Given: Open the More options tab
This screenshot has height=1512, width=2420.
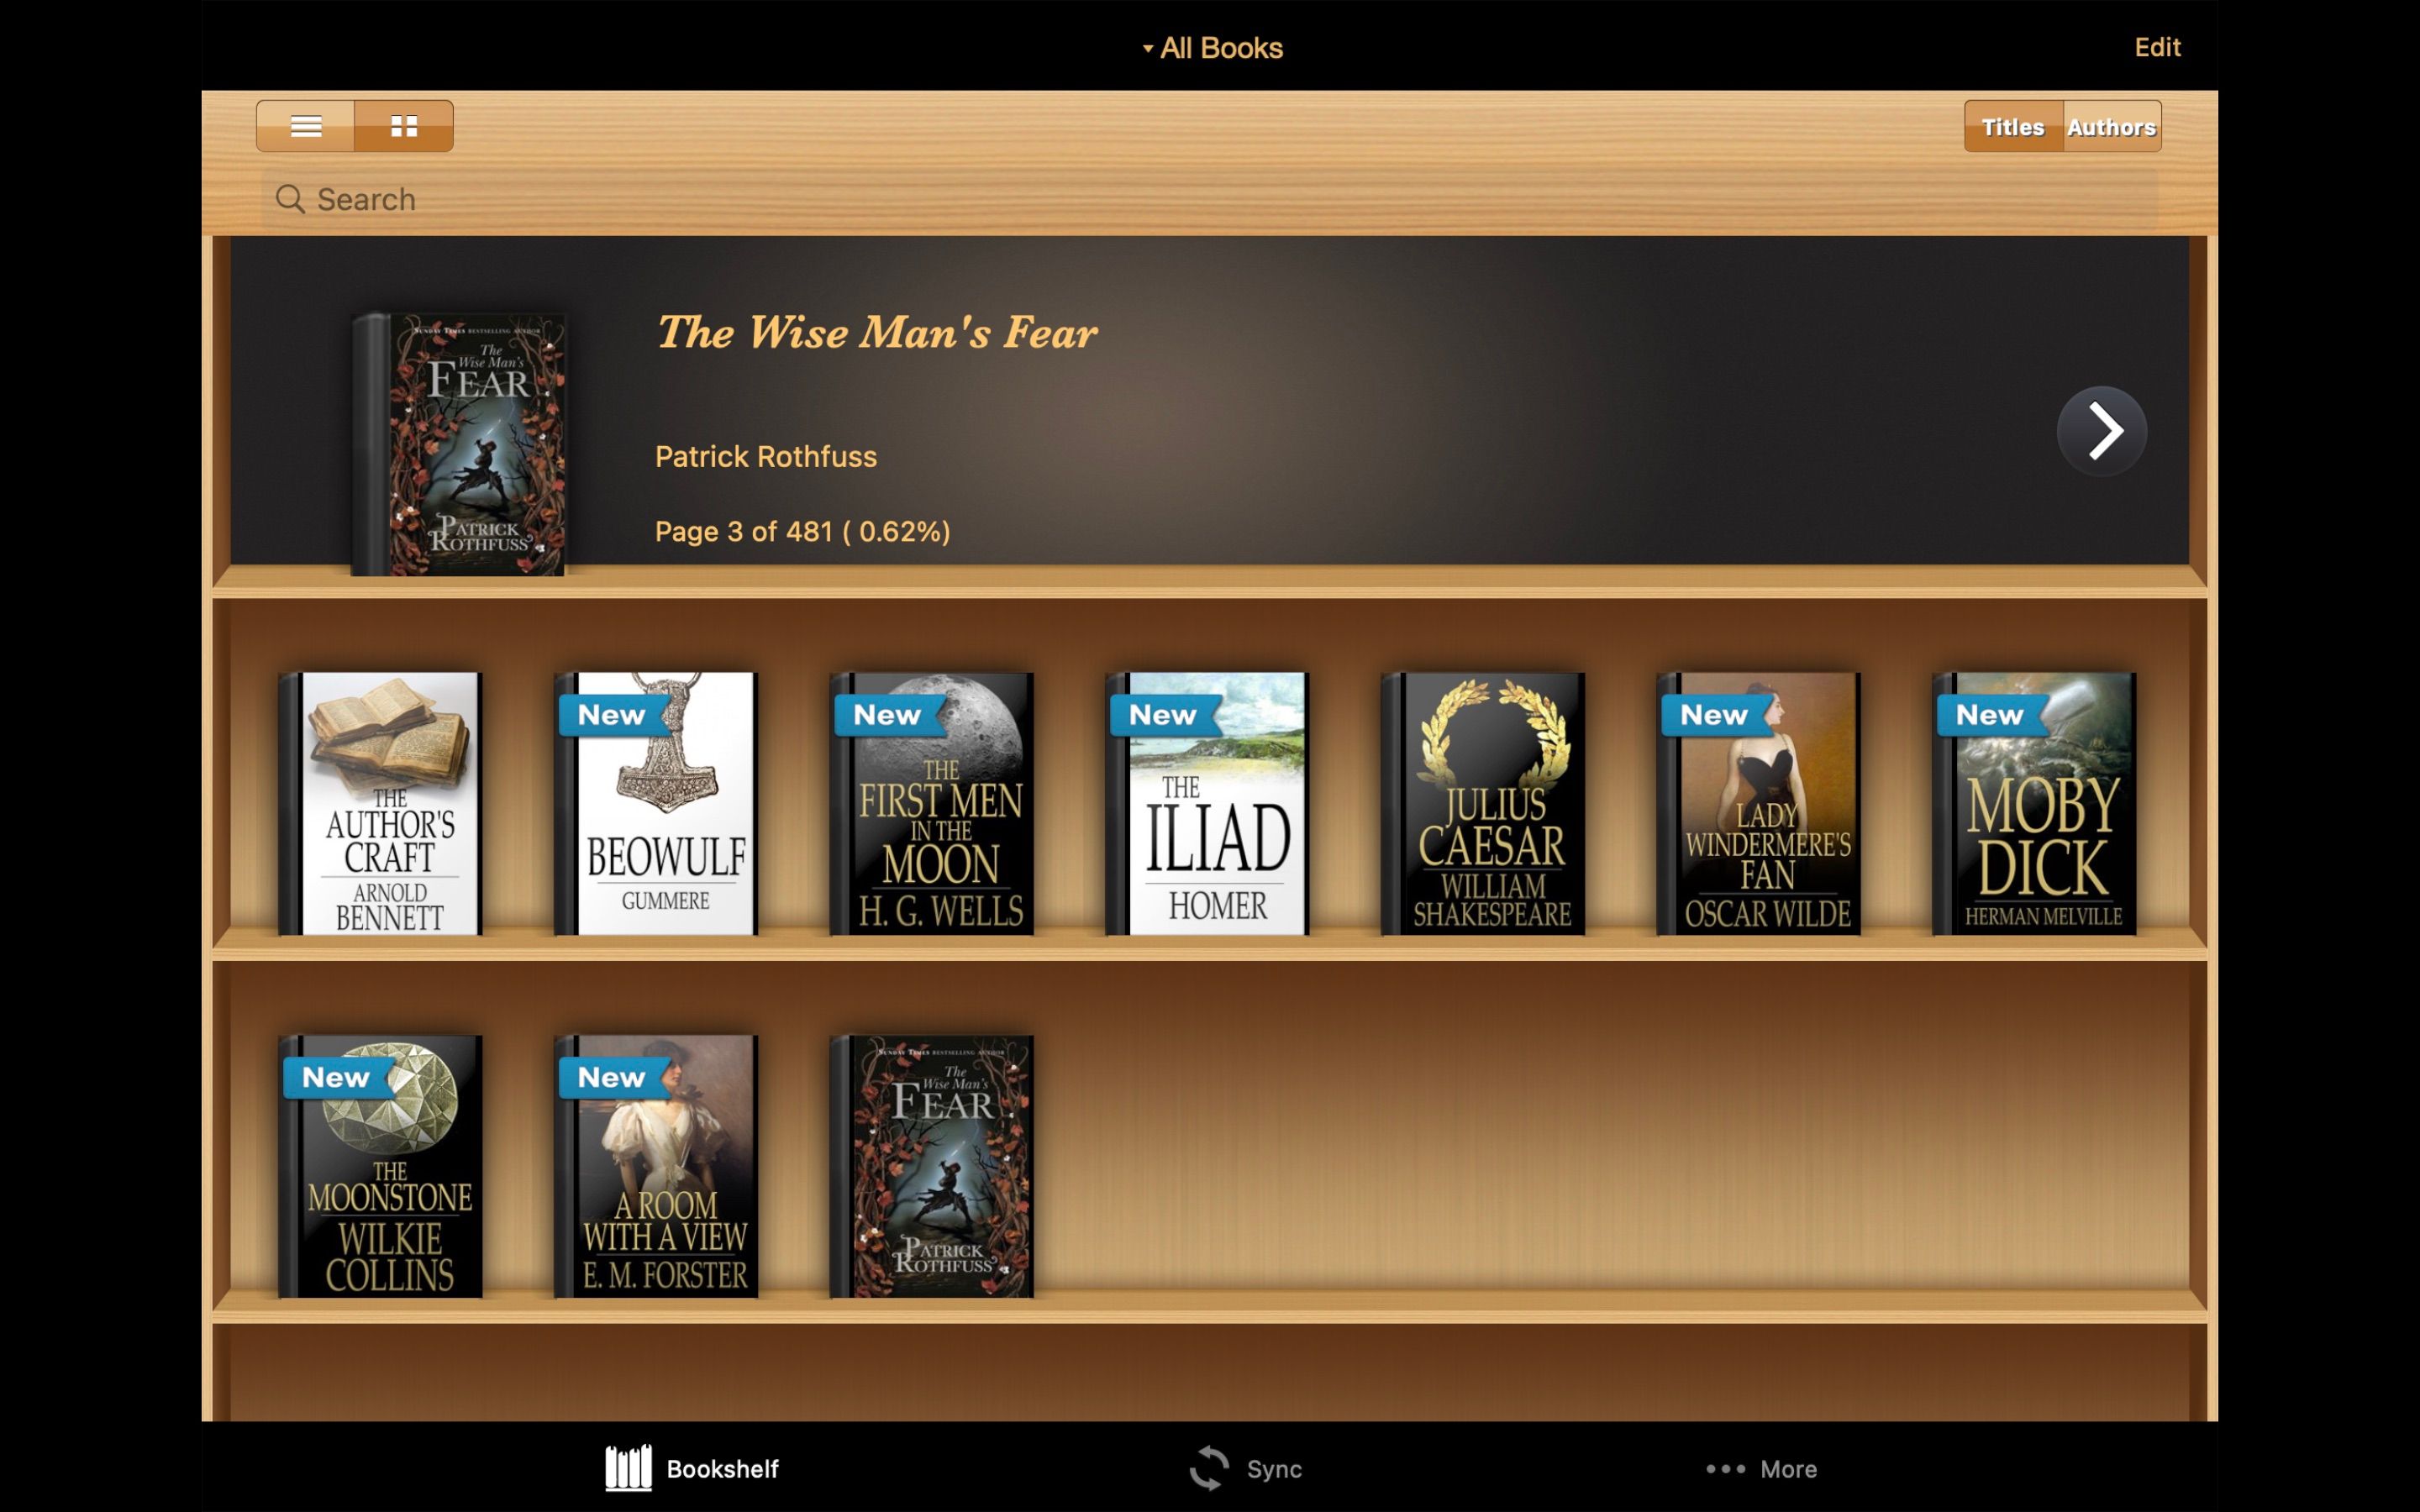Looking at the screenshot, I should click(x=1761, y=1468).
